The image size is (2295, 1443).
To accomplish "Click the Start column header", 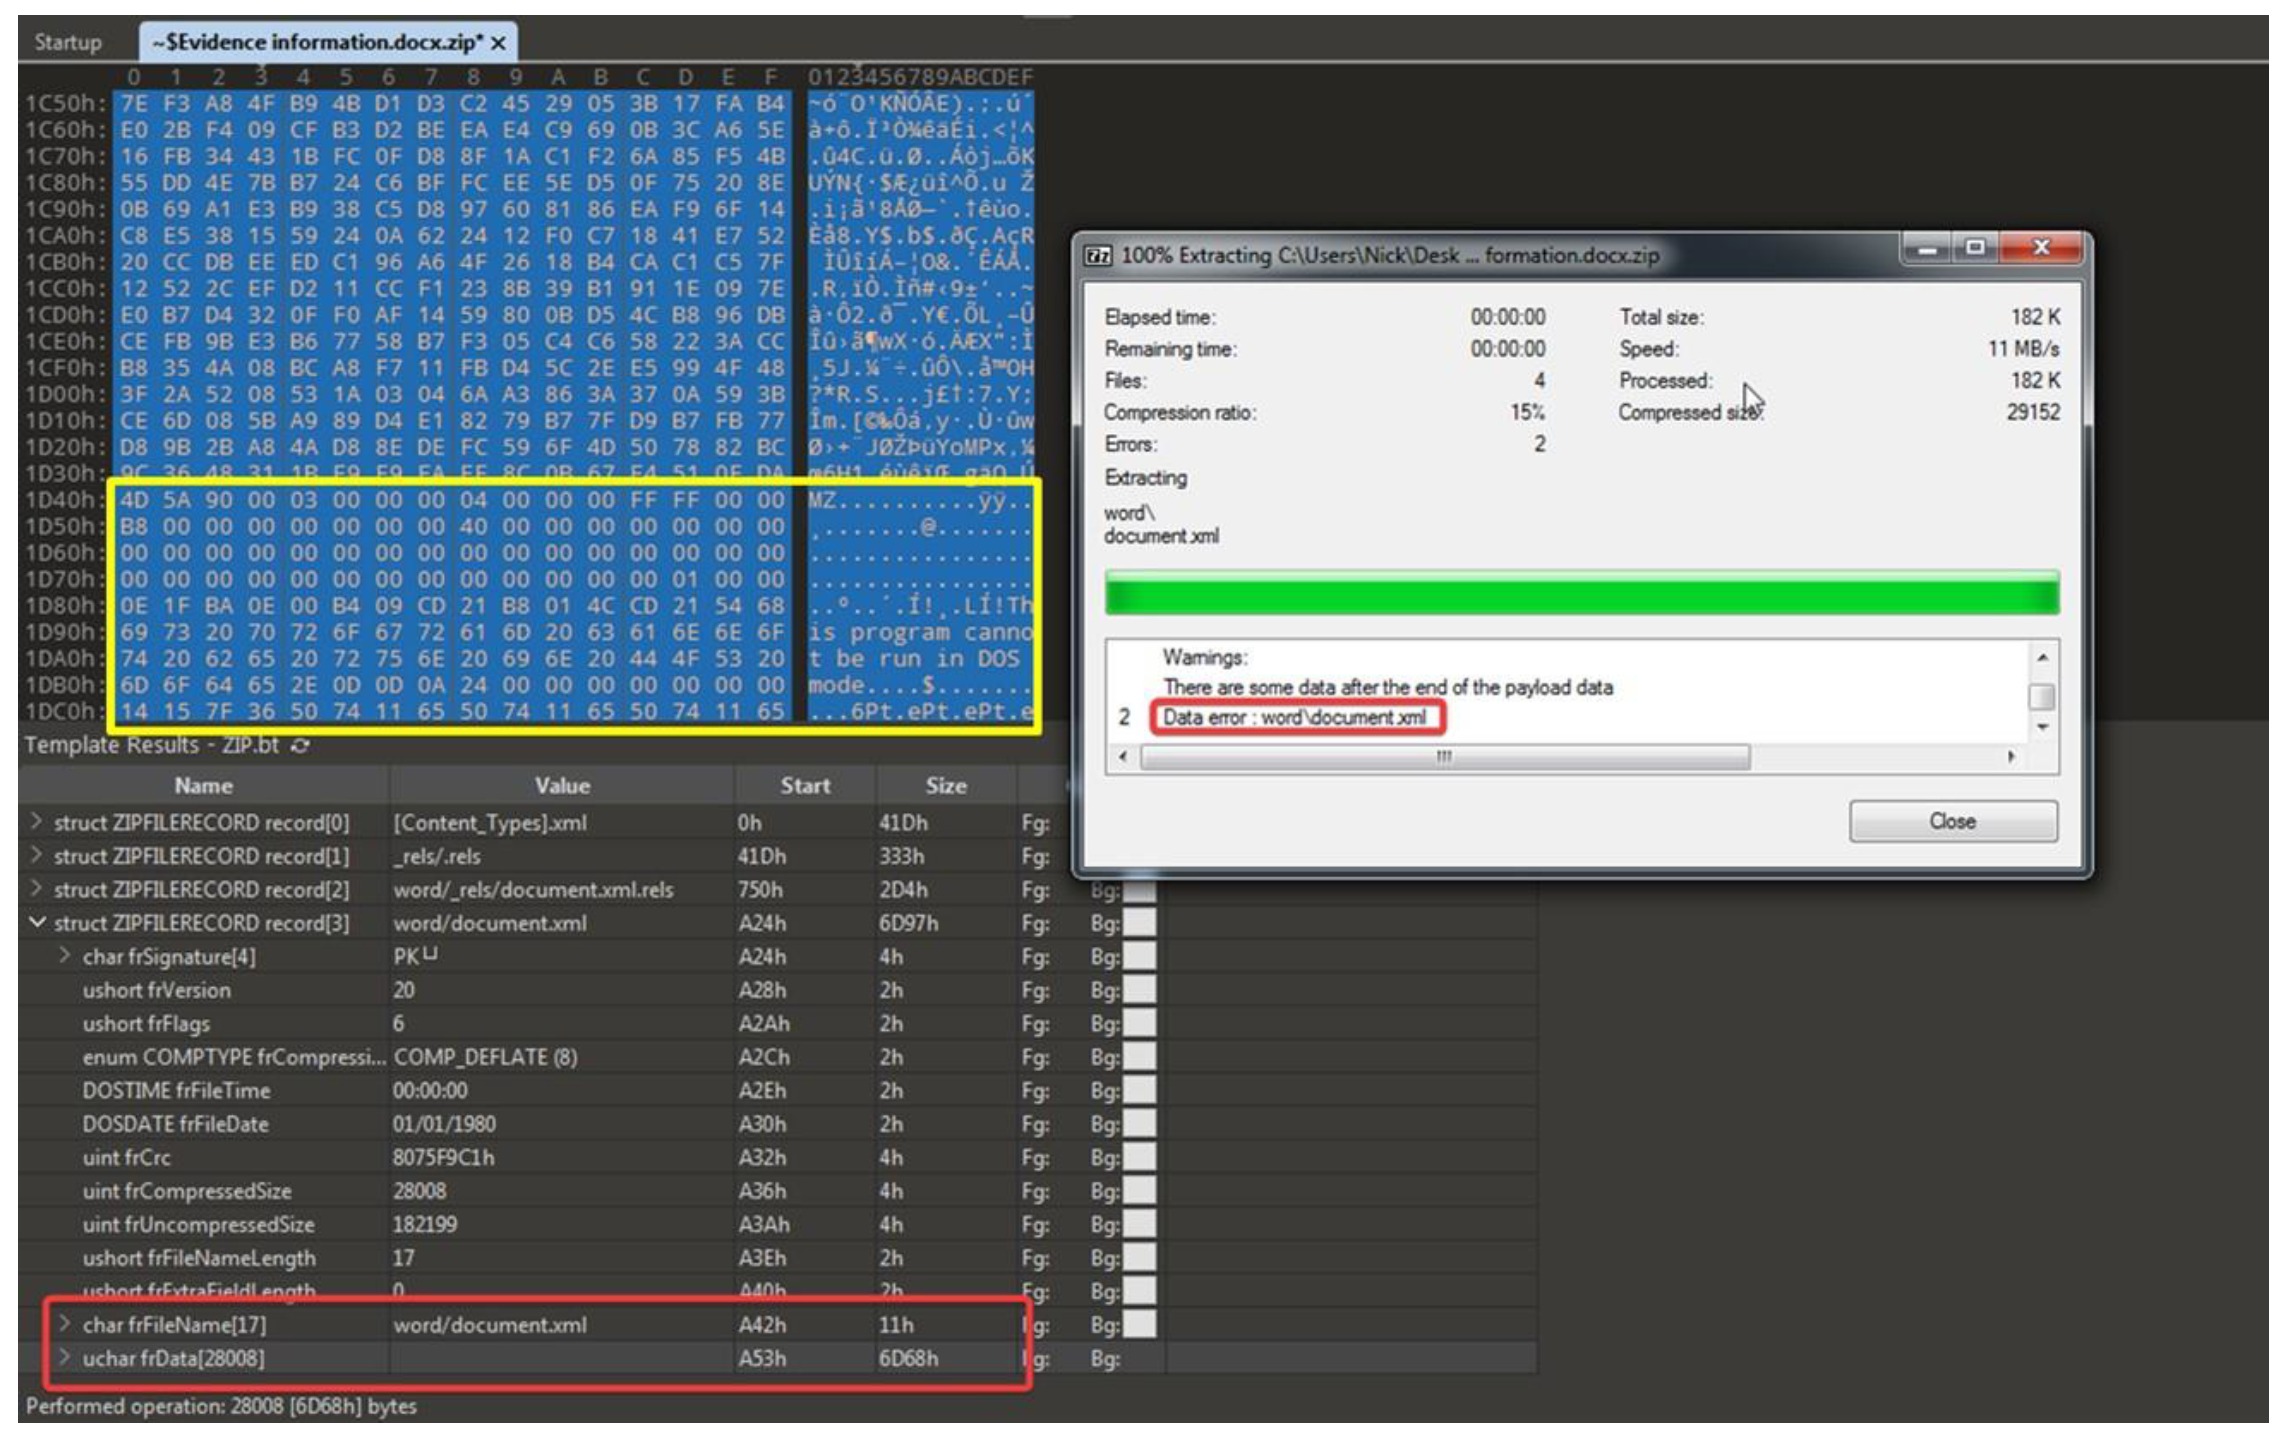I will point(805,786).
